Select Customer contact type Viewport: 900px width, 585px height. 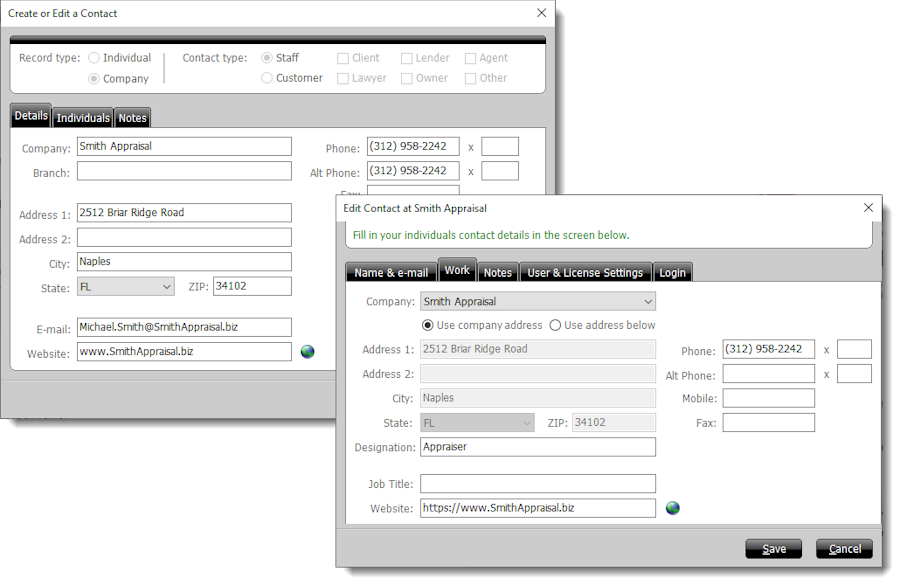pyautogui.click(x=266, y=78)
